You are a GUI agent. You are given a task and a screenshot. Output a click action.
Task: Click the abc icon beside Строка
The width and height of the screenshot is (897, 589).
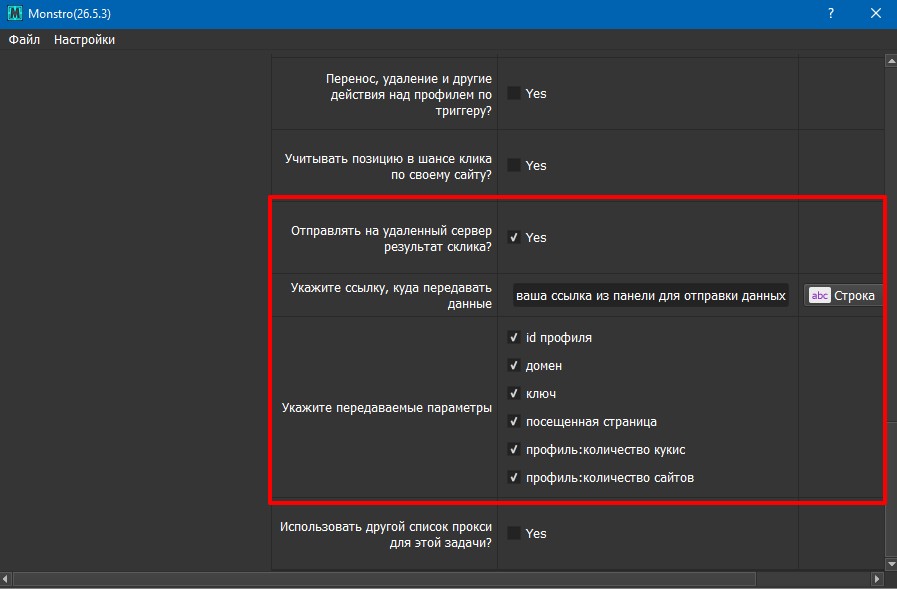pos(820,295)
